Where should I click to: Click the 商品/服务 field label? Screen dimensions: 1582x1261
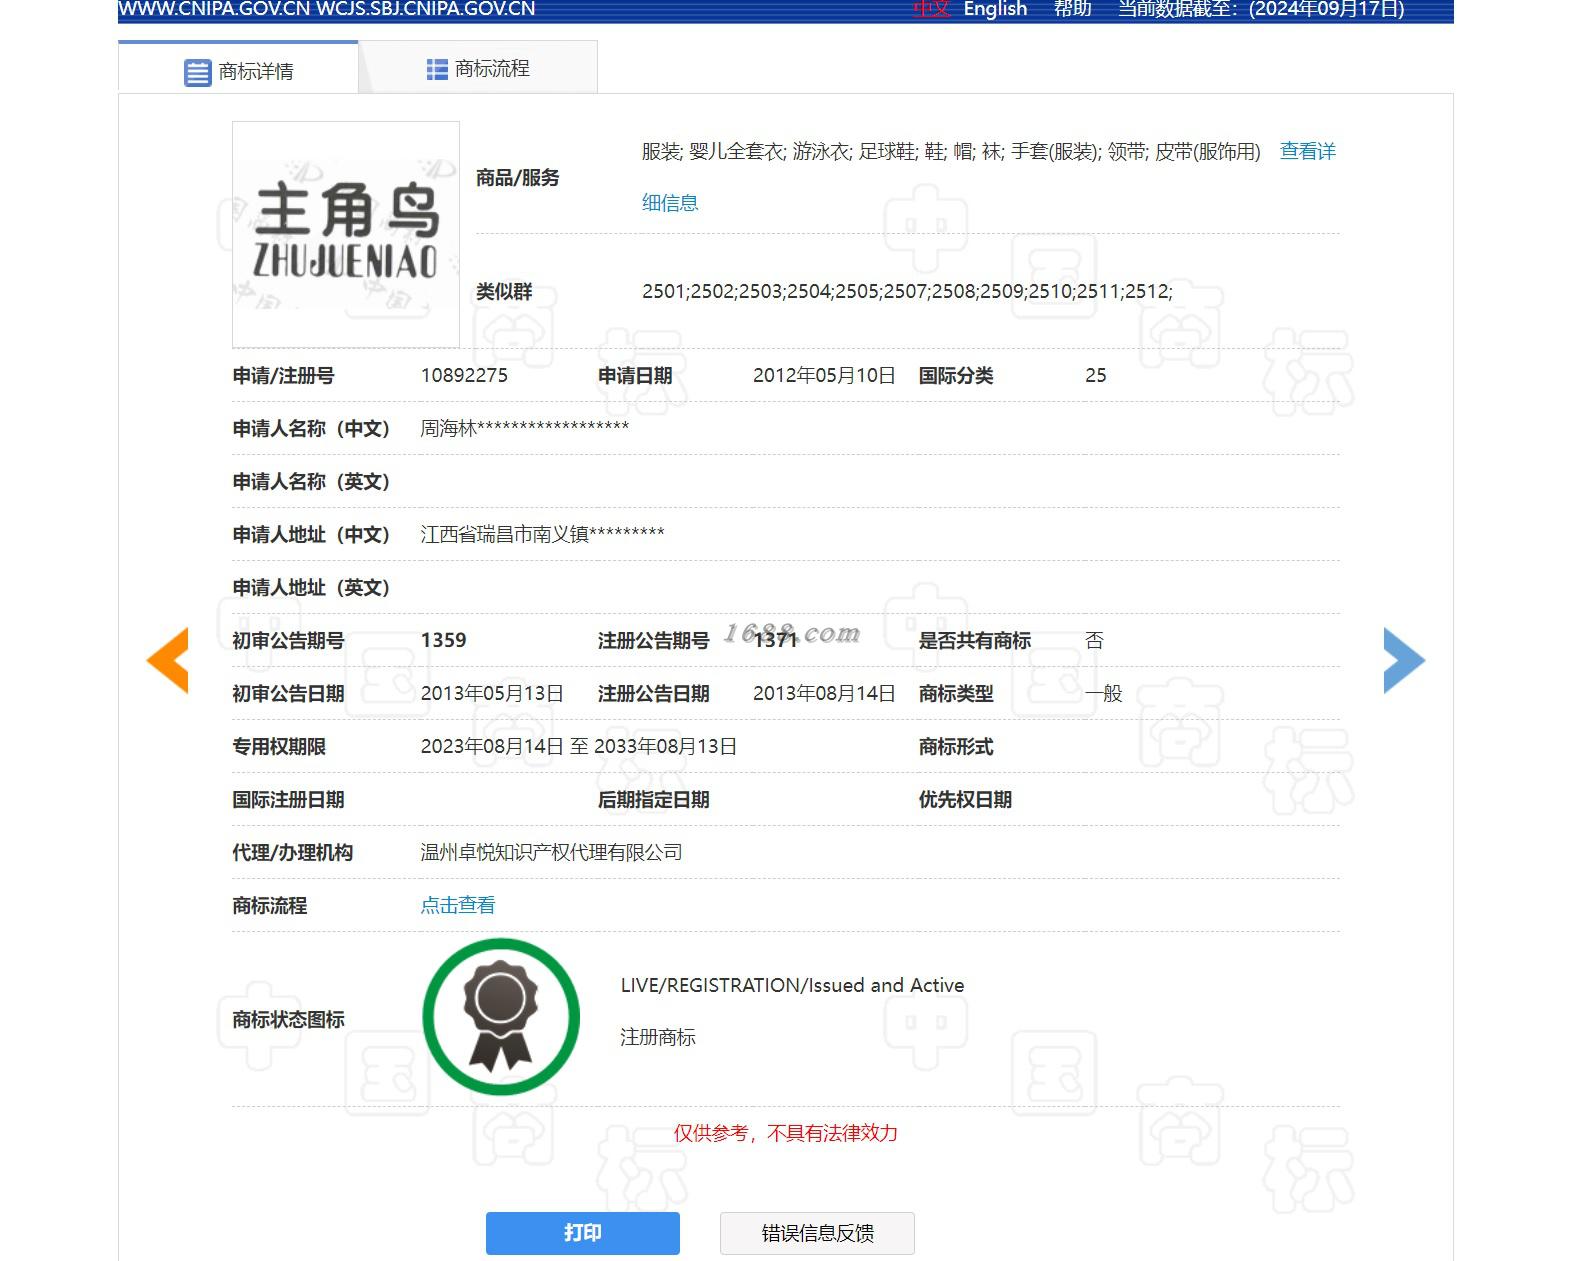[x=518, y=177]
